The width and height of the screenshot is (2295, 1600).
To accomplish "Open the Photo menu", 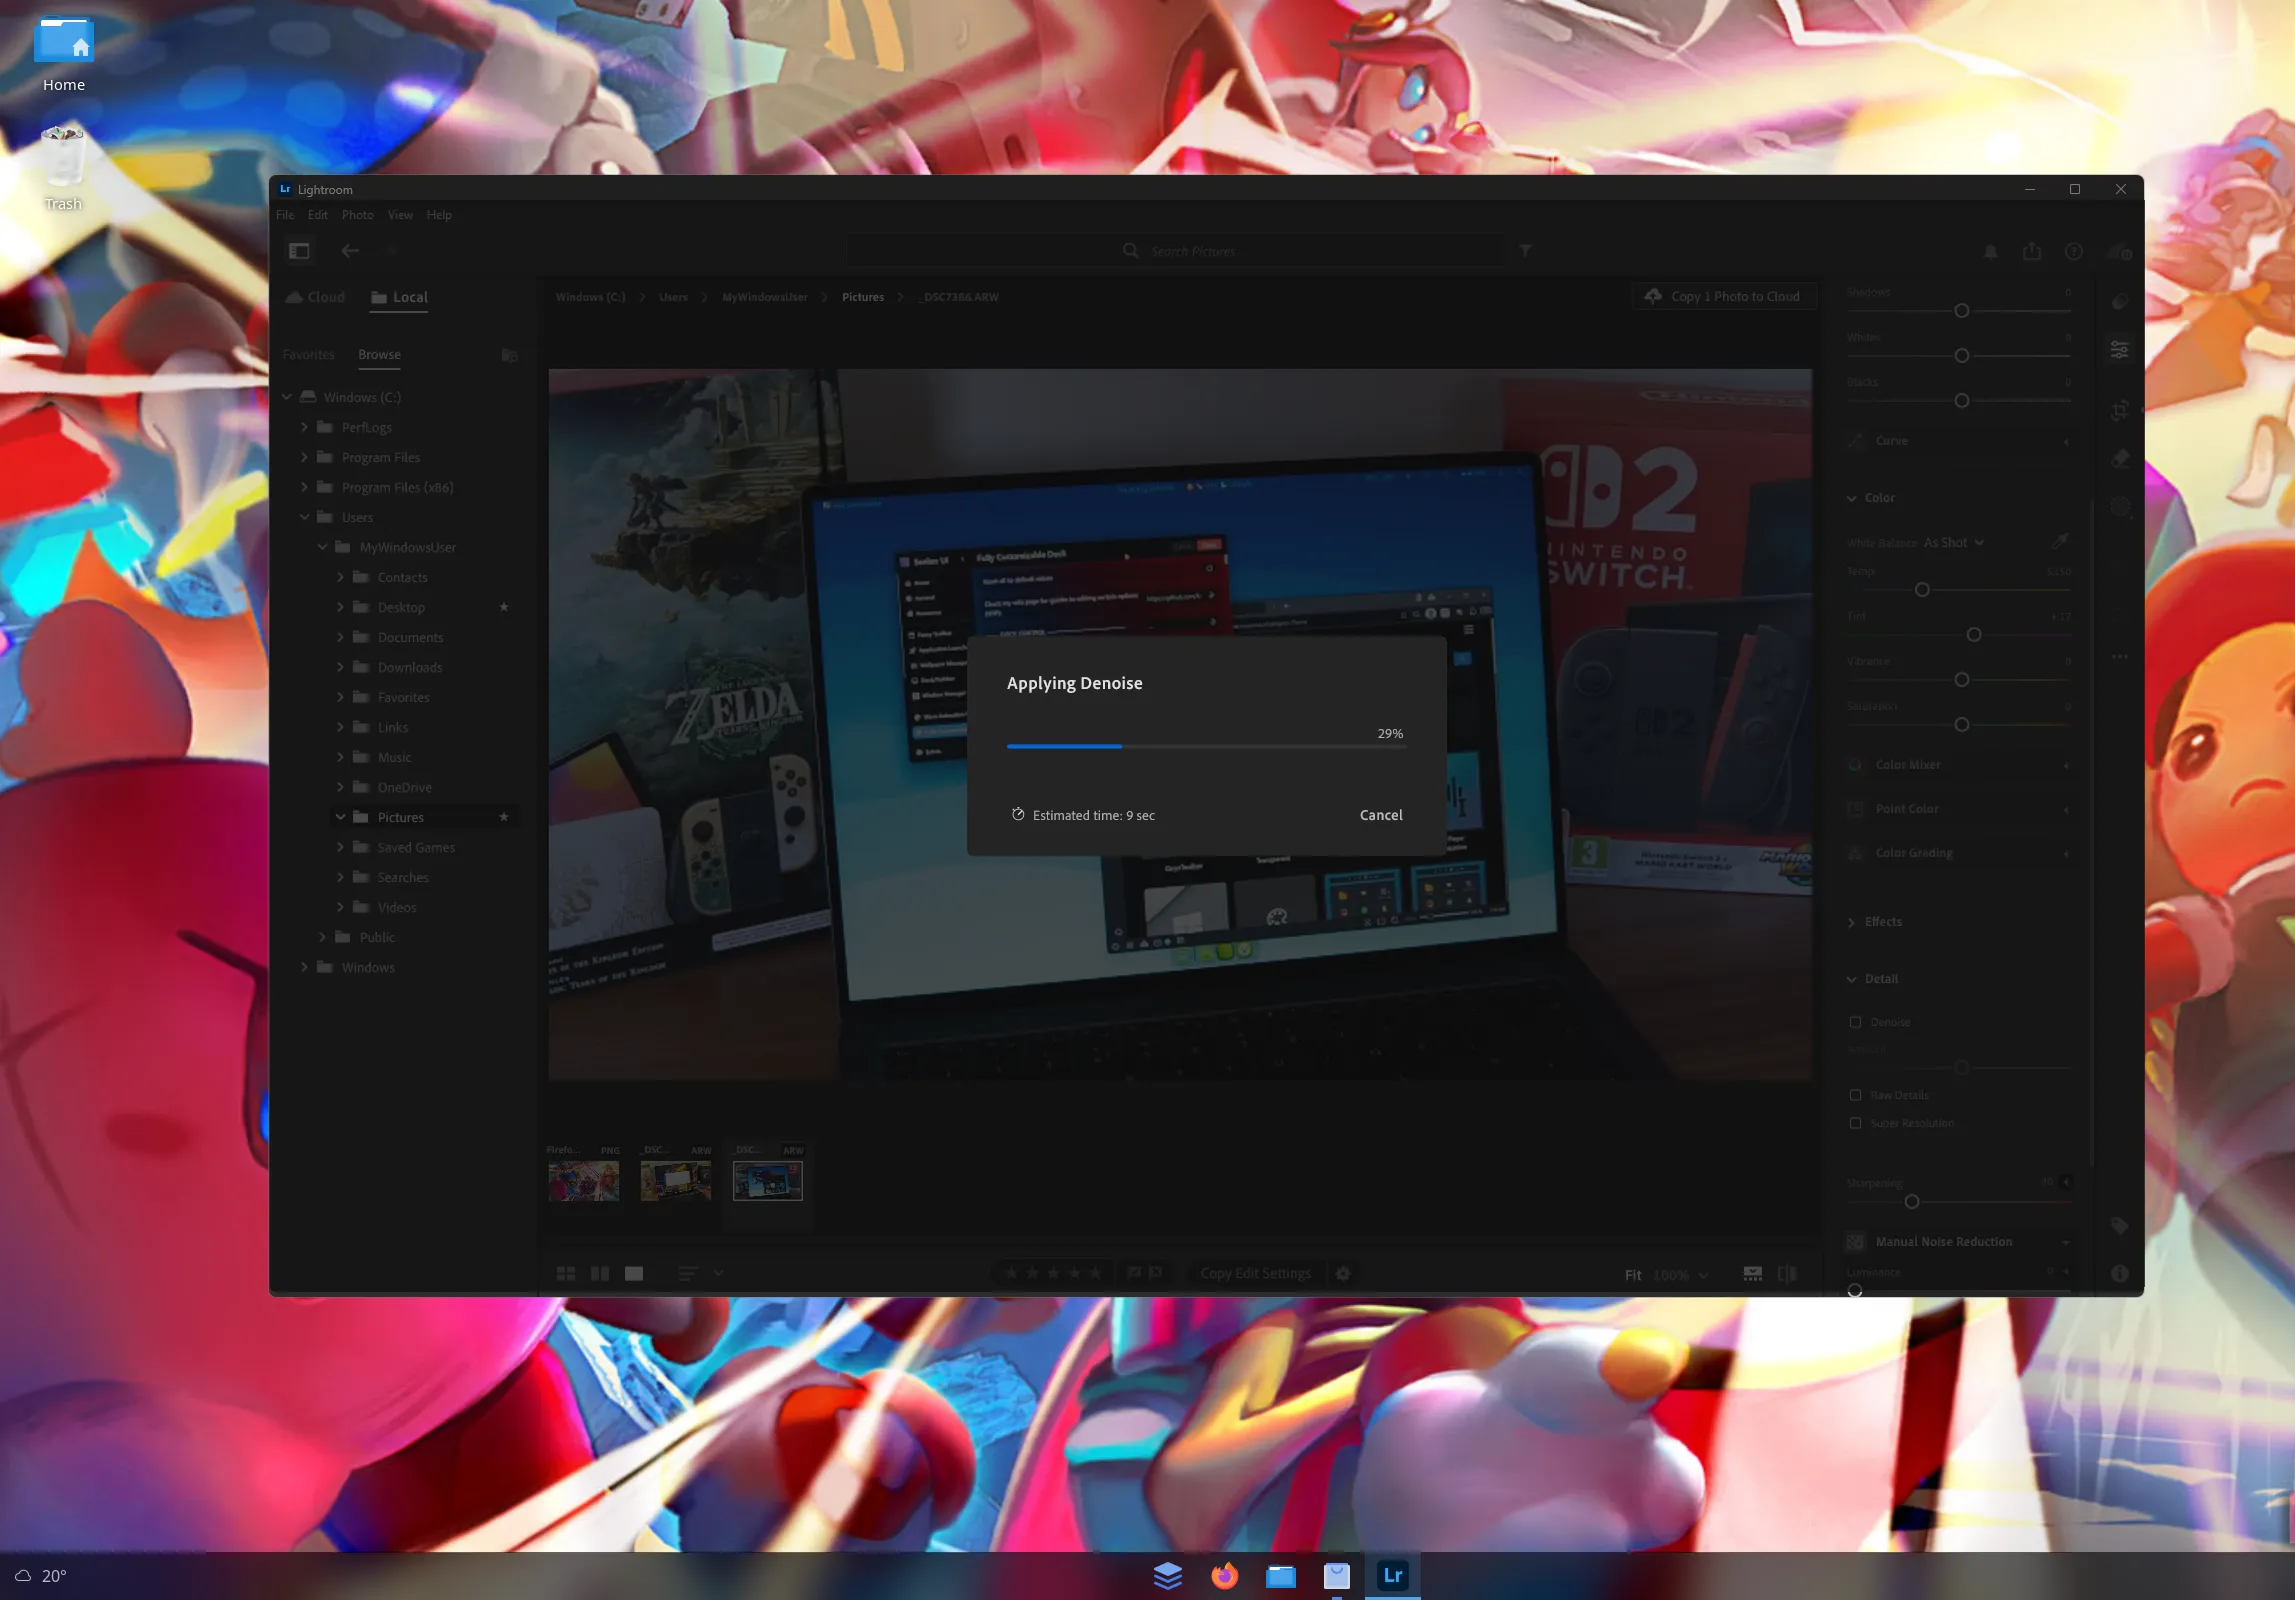I will pos(357,214).
